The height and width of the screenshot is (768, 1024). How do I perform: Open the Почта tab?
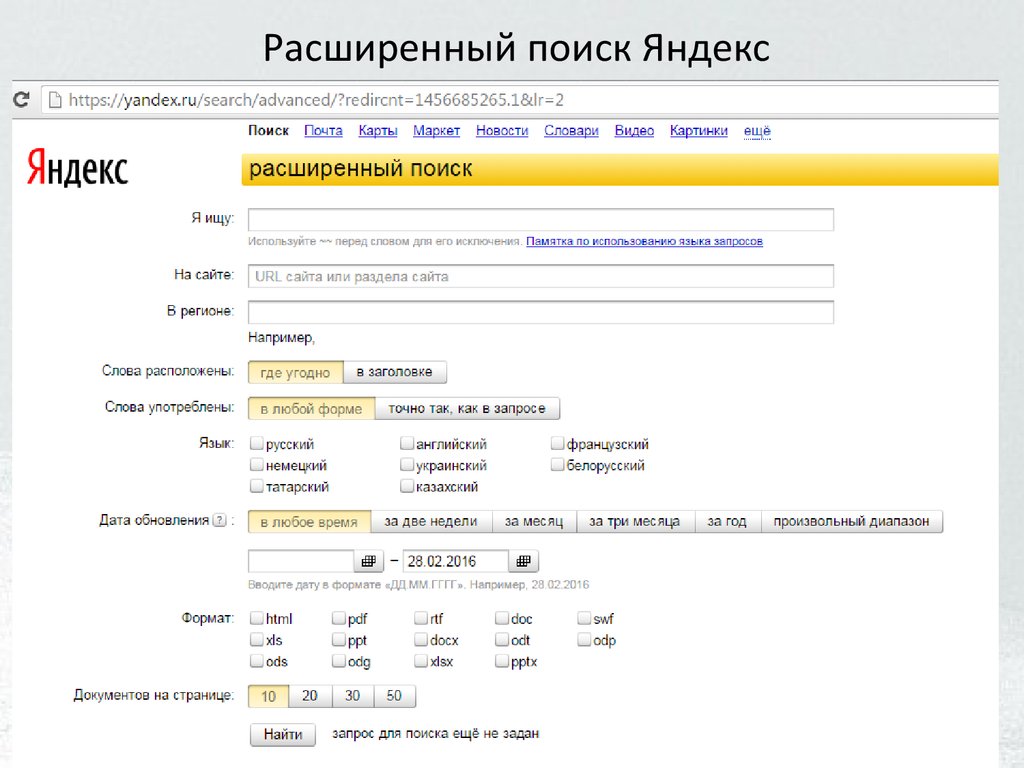pos(323,131)
